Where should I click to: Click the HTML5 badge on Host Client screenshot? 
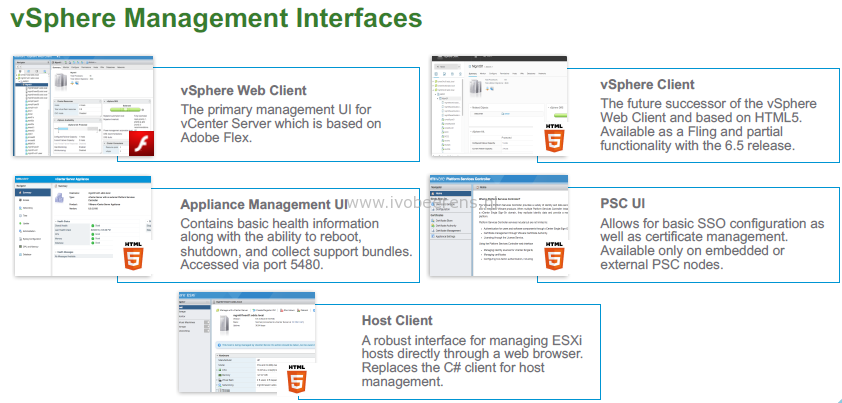[x=296, y=378]
